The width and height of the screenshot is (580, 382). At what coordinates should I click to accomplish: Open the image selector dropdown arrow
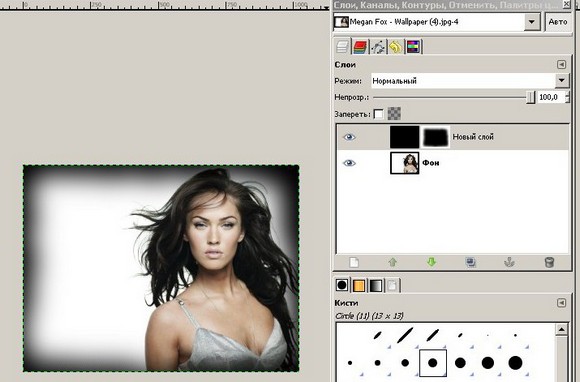[532, 22]
